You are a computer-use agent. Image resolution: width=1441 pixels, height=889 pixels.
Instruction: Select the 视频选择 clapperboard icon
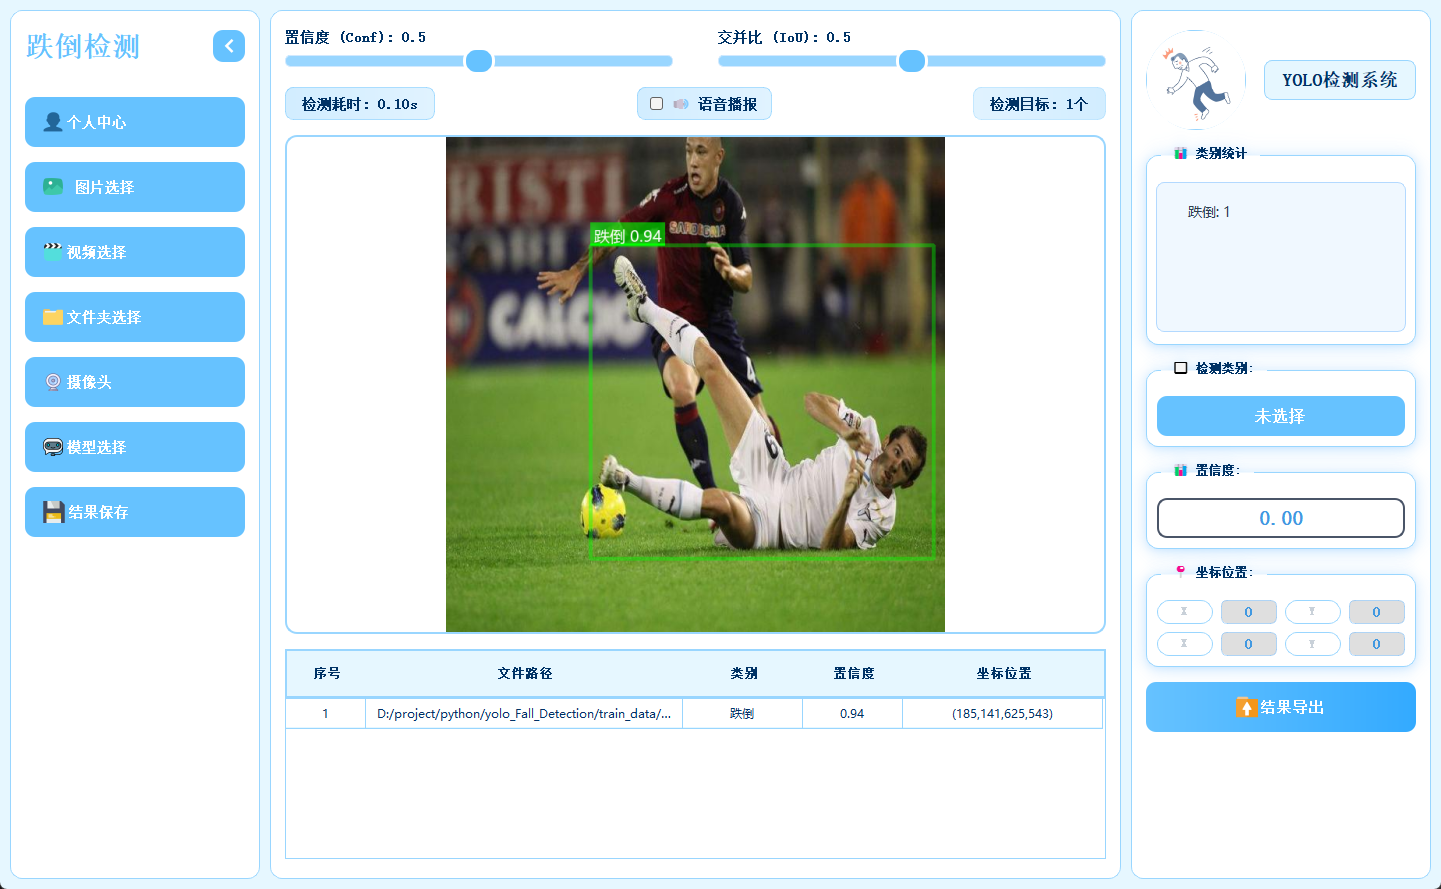pyautogui.click(x=53, y=252)
